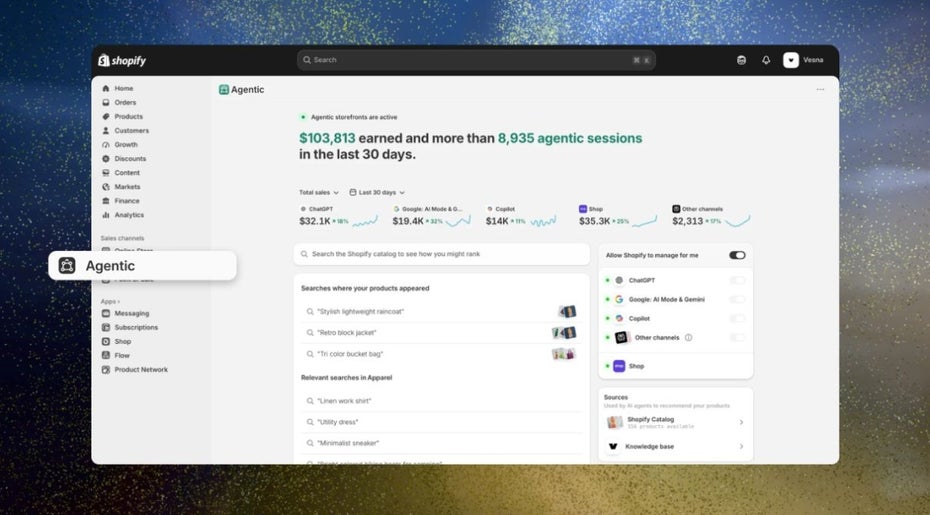The width and height of the screenshot is (930, 515).
Task: Toggle the Google AI Mode & Gemini switch
Action: (737, 300)
